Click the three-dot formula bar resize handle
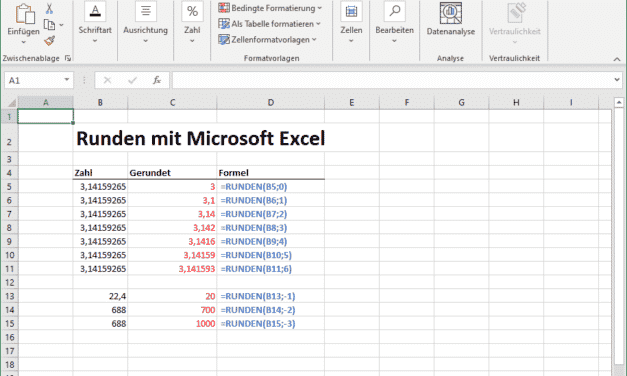627x376 pixels. 84,80
